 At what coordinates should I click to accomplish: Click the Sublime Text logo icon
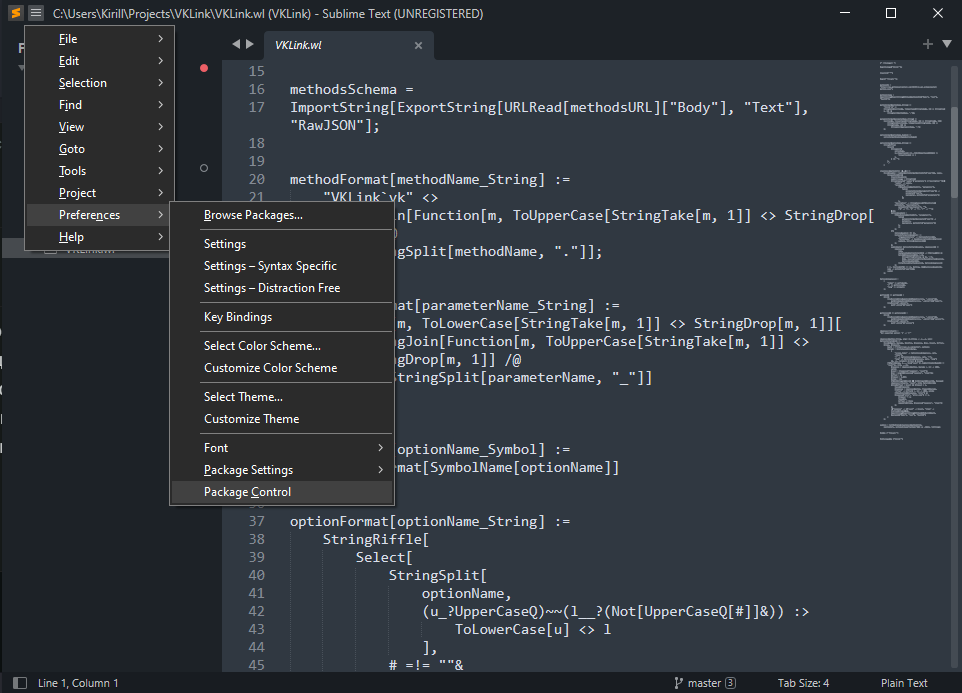[x=16, y=13]
